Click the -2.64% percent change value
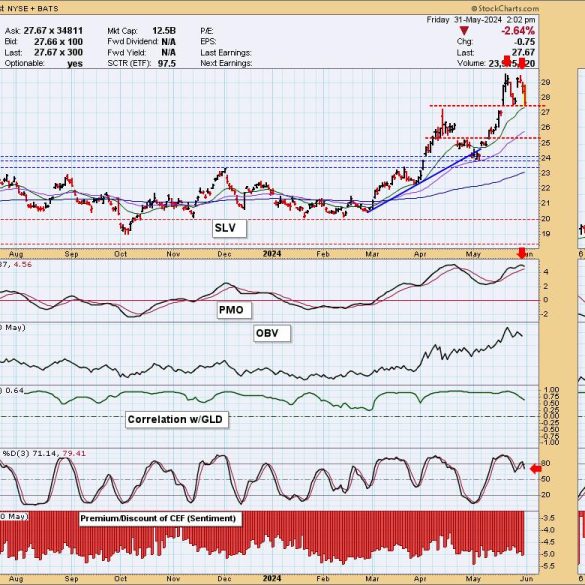 (518, 31)
